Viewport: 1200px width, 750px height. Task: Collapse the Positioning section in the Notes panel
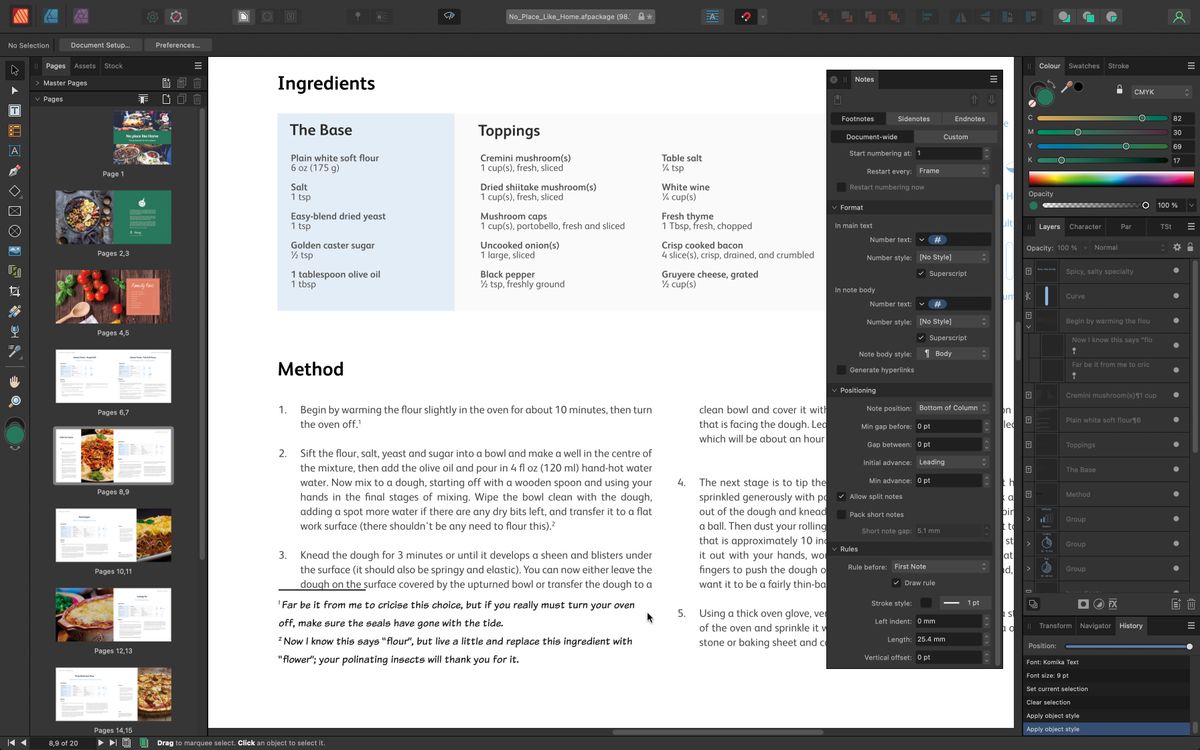(x=836, y=390)
